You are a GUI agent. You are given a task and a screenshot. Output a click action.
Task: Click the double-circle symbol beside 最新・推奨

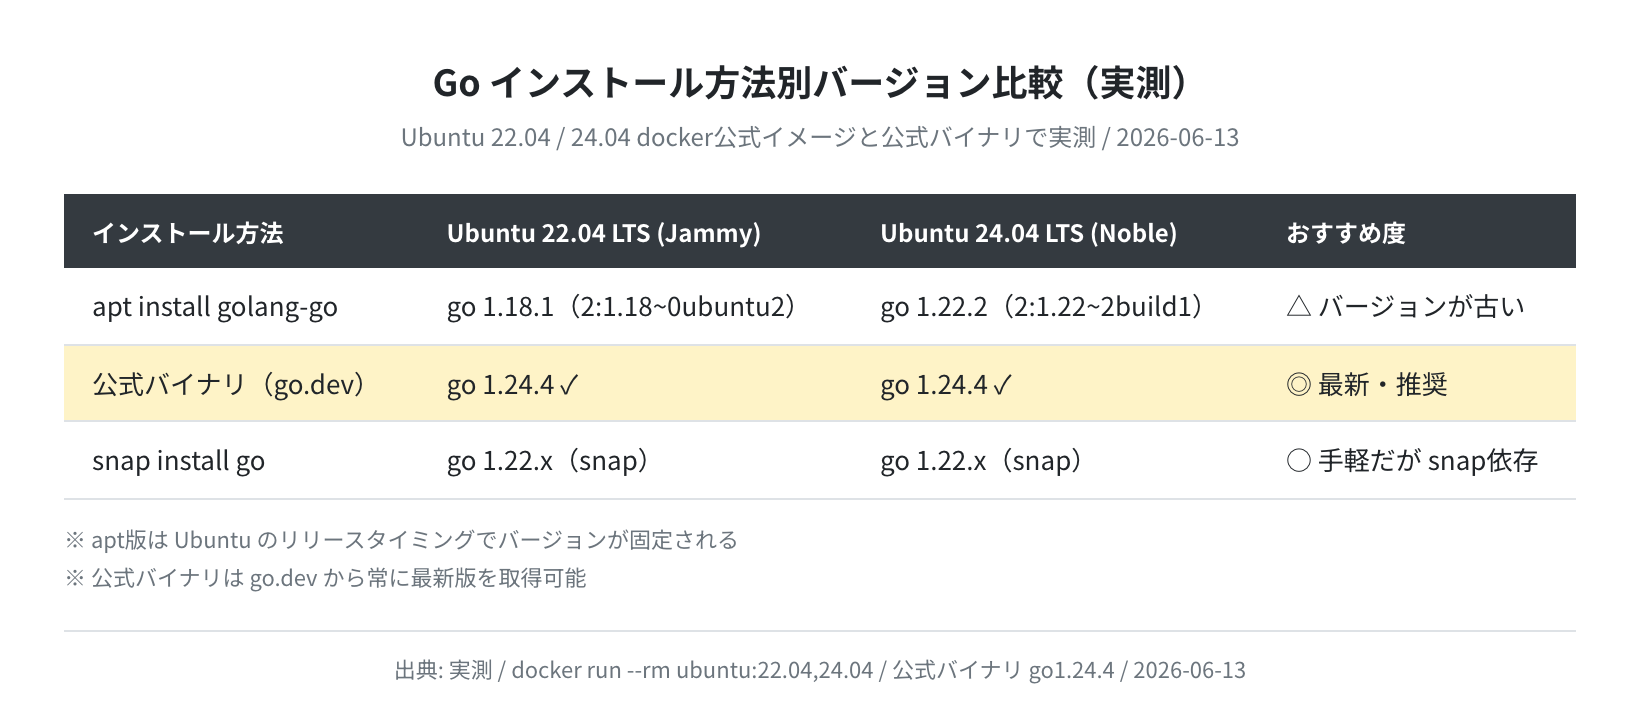(1298, 384)
